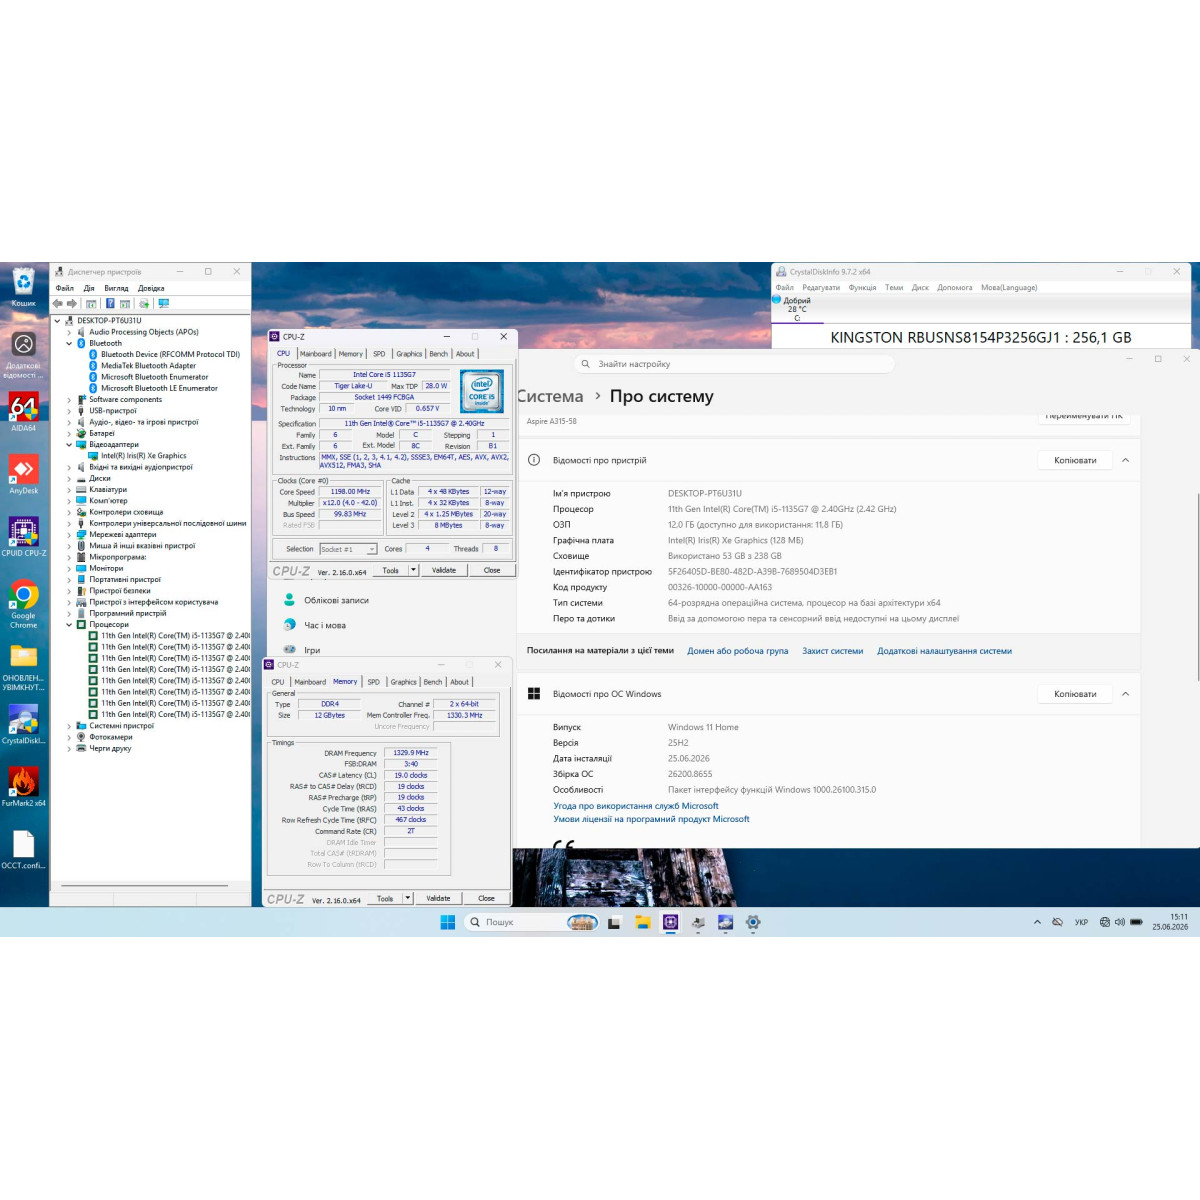The height and width of the screenshot is (1200, 1200).
Task: Collapse the Windows specifications section chevron
Action: pos(1125,694)
